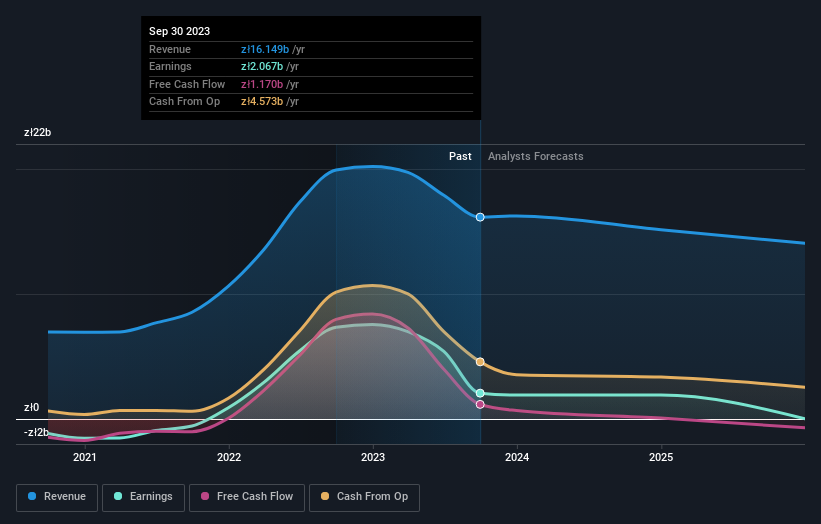Click the Analysts Forecasts label

536,156
